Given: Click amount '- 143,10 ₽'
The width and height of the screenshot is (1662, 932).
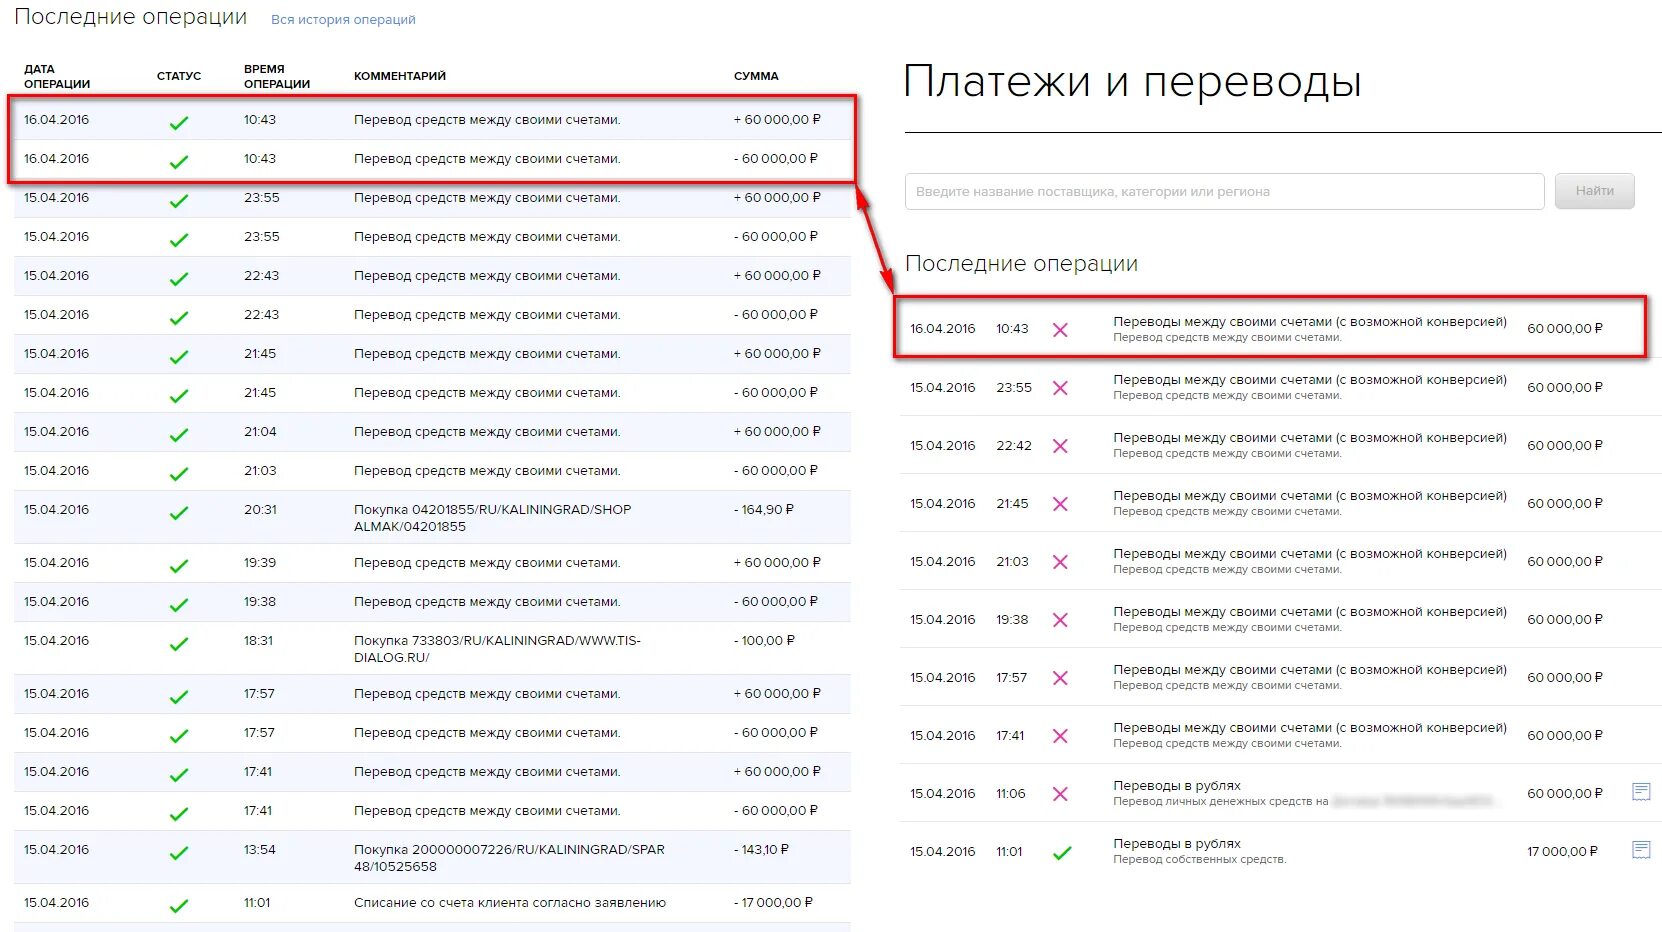Looking at the screenshot, I should click(x=761, y=849).
